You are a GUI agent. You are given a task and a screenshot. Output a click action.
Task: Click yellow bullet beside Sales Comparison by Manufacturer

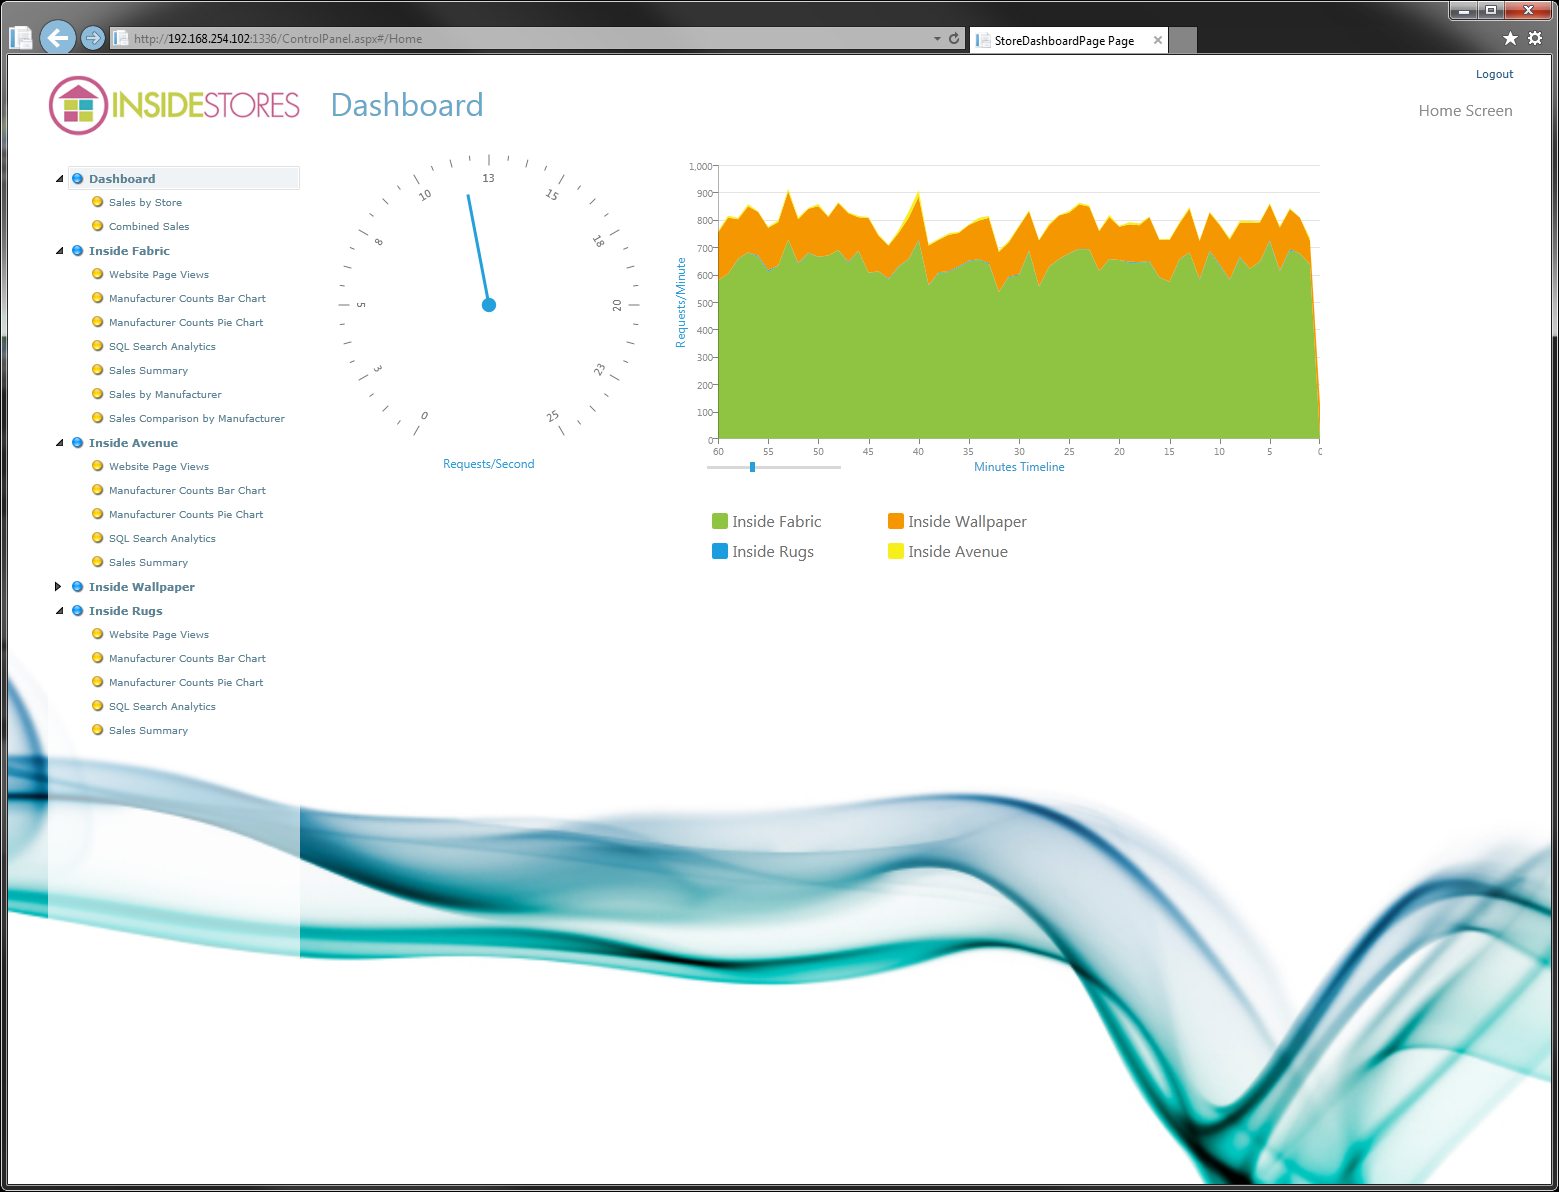point(97,418)
